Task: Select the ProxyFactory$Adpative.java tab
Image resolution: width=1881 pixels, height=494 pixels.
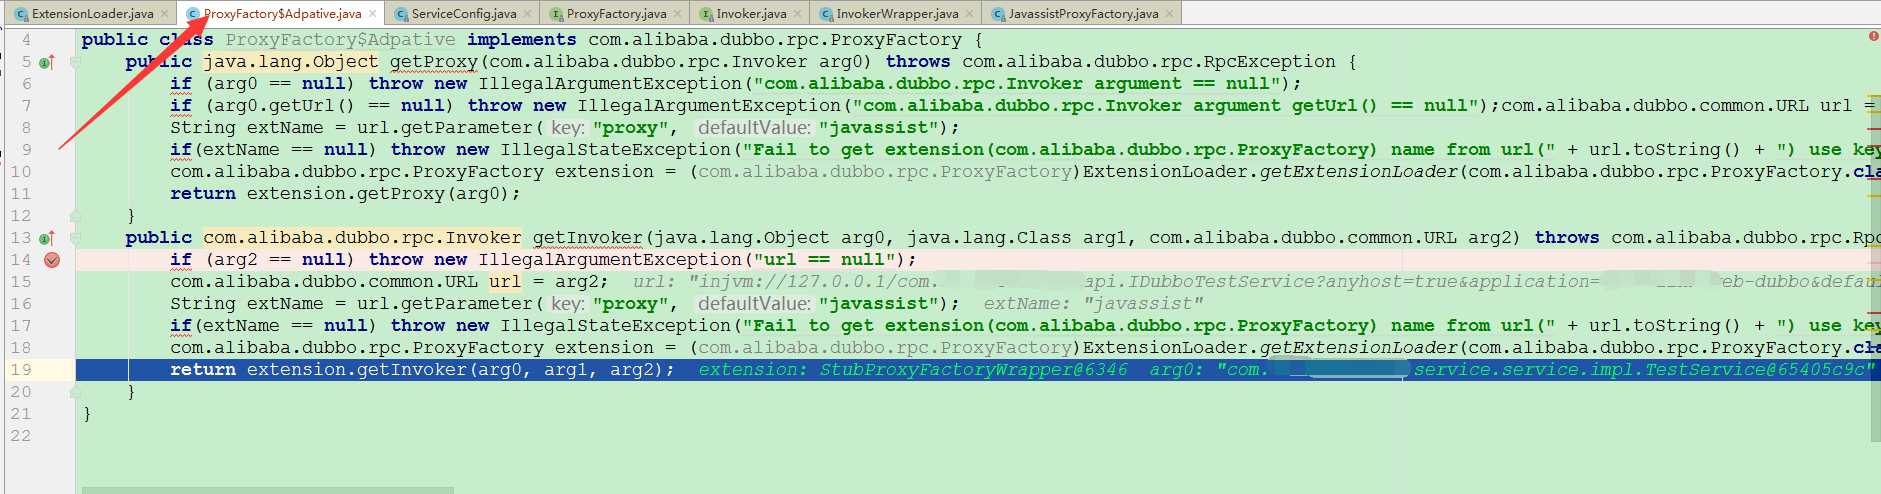Action: pos(282,14)
